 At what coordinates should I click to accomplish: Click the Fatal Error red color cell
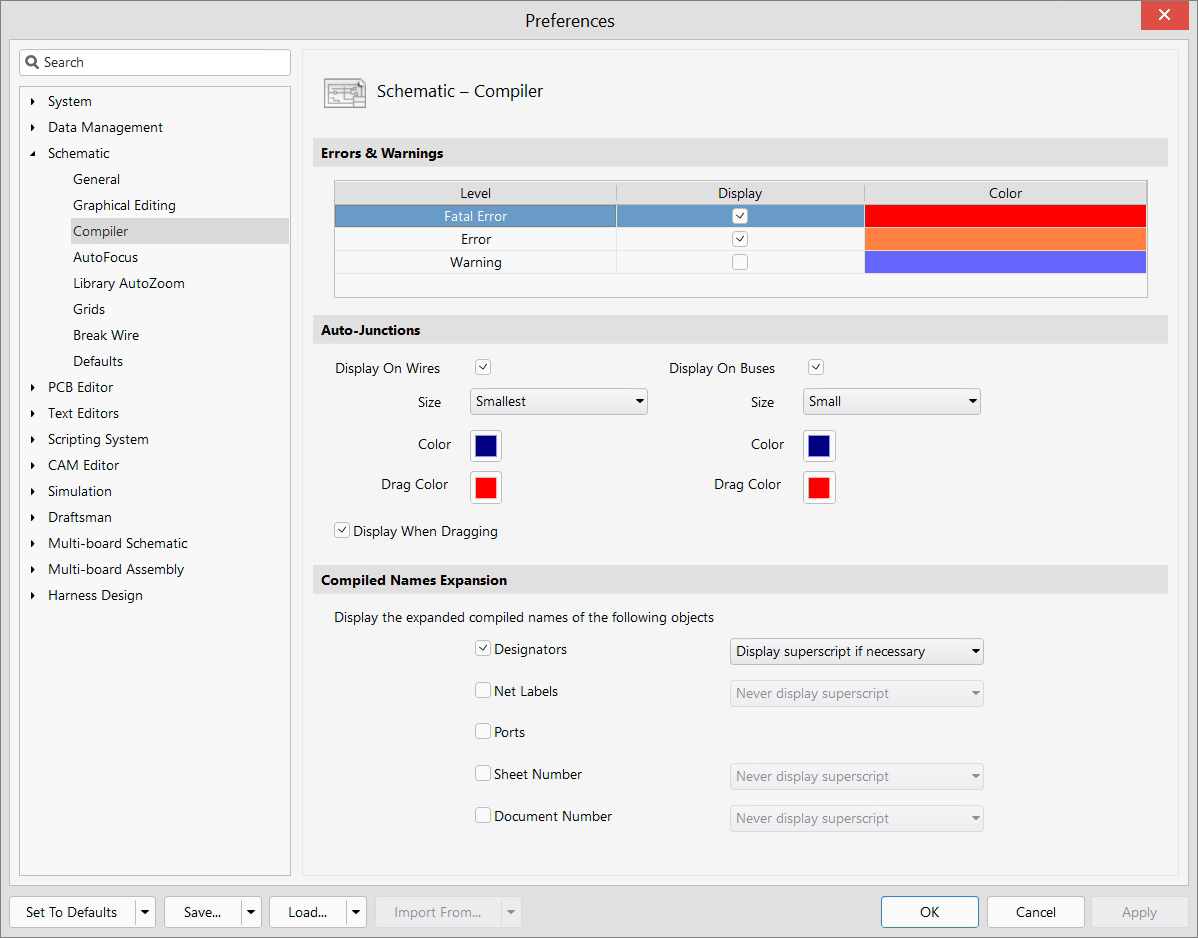[1005, 216]
